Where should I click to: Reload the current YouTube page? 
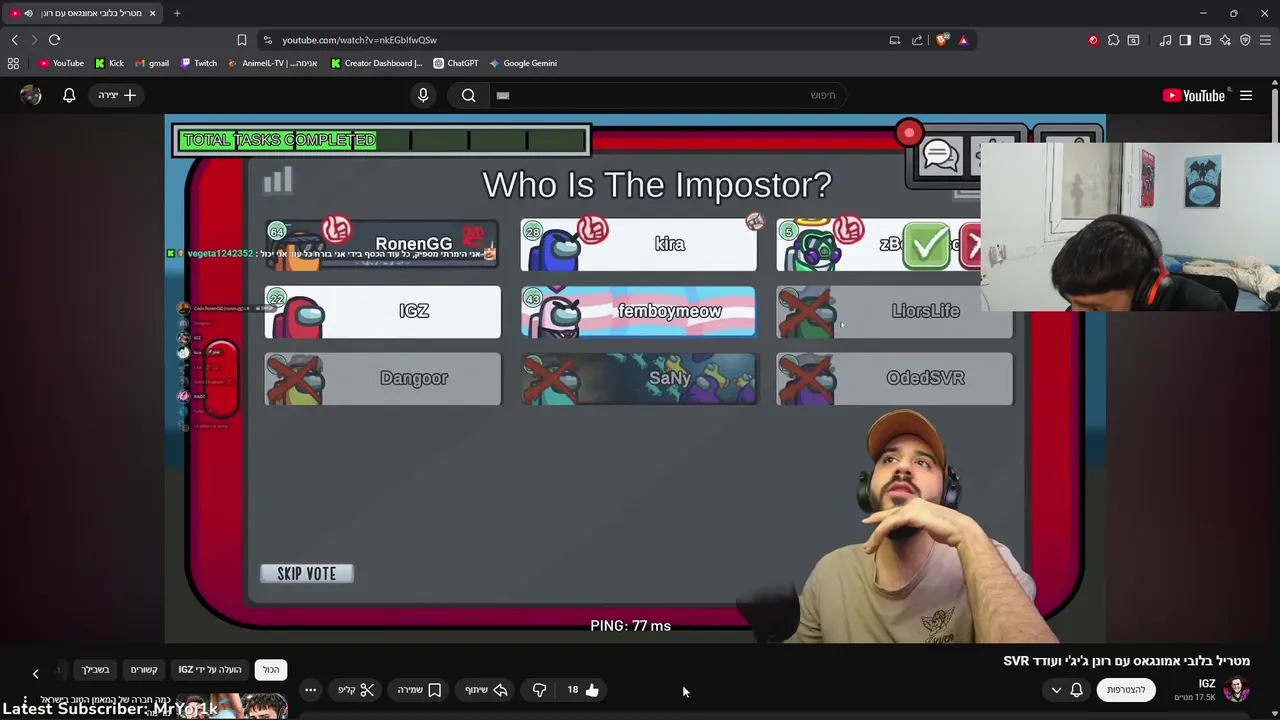pos(54,40)
